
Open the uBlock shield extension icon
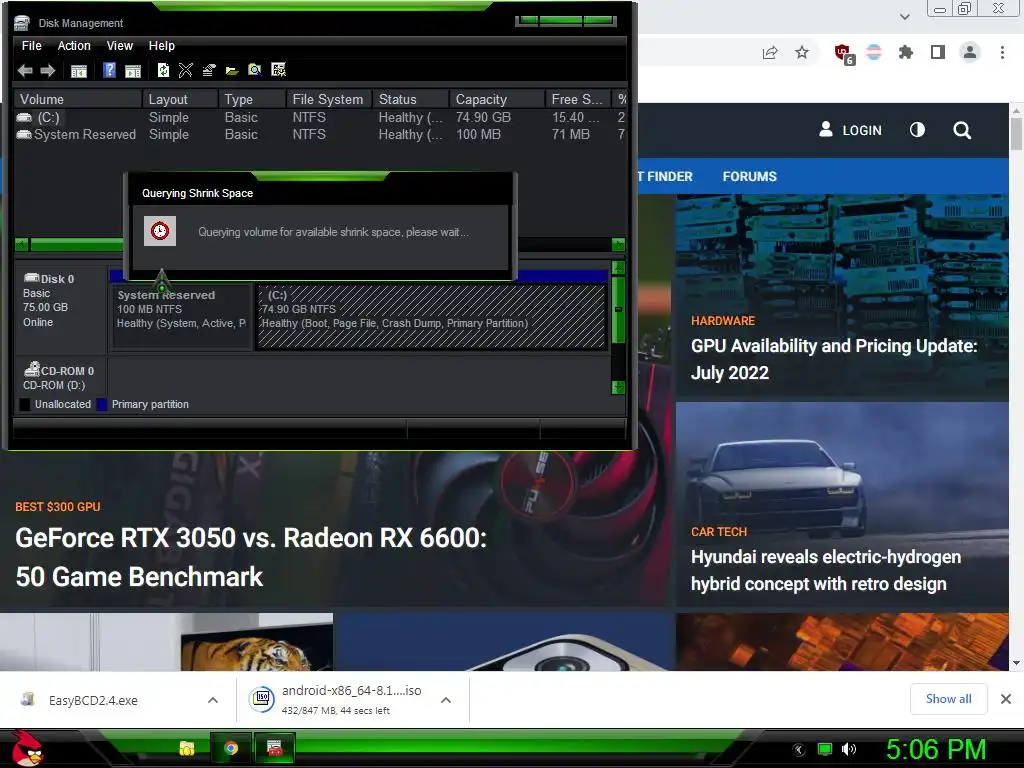click(843, 53)
